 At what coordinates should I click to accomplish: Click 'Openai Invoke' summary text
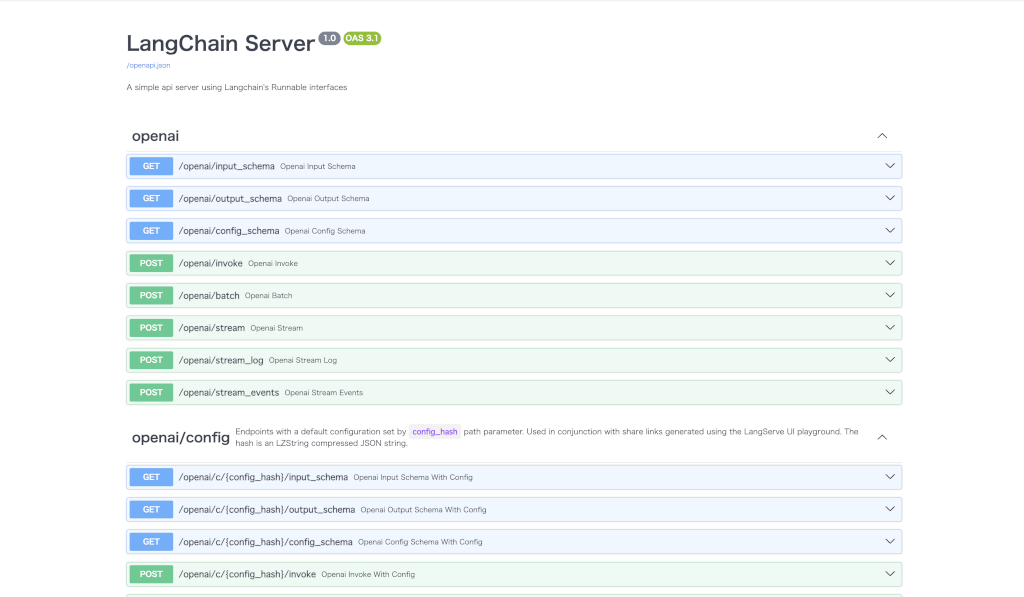click(273, 263)
